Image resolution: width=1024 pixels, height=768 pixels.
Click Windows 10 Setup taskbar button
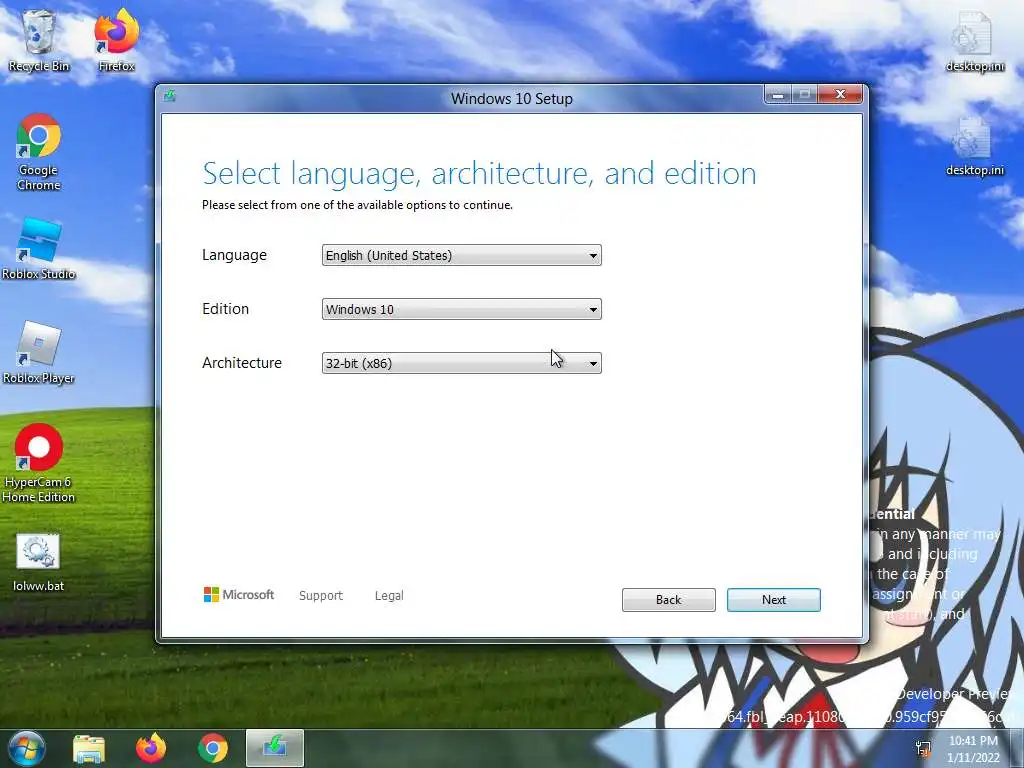pyautogui.click(x=275, y=748)
